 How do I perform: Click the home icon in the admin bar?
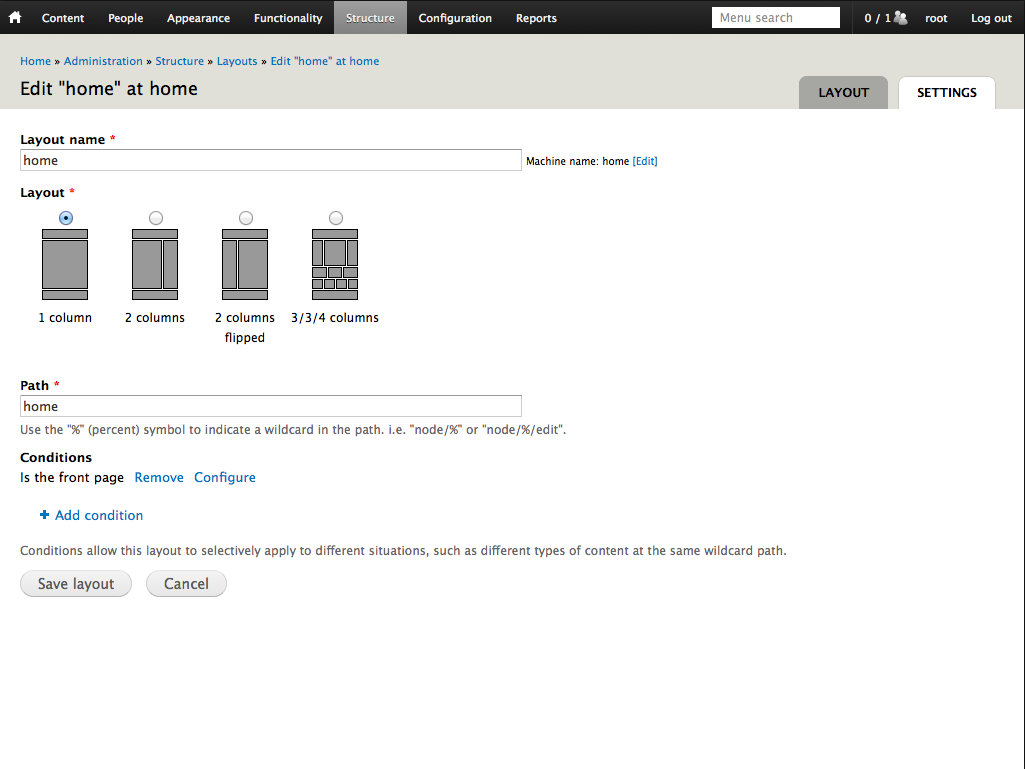tap(15, 17)
